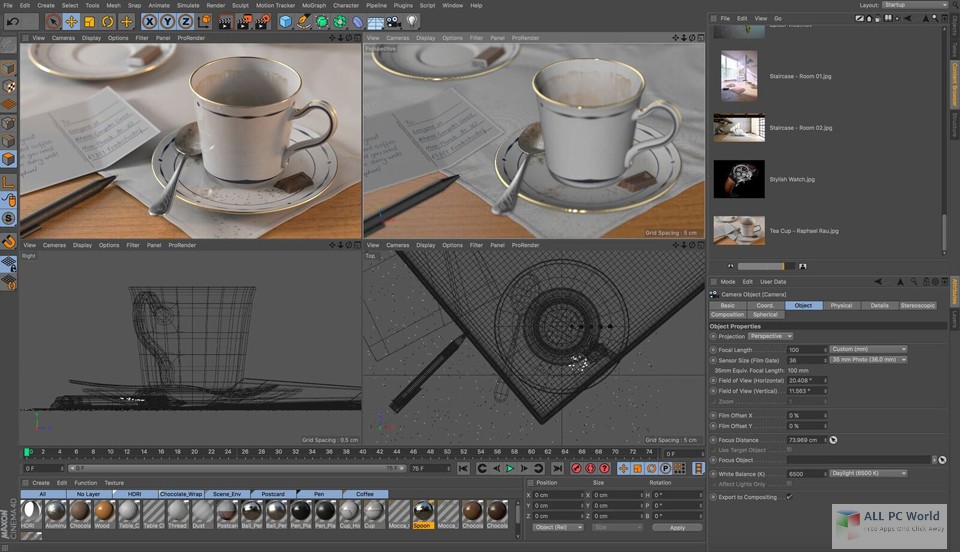Open the Projection Perspective dropdown

(x=770, y=336)
